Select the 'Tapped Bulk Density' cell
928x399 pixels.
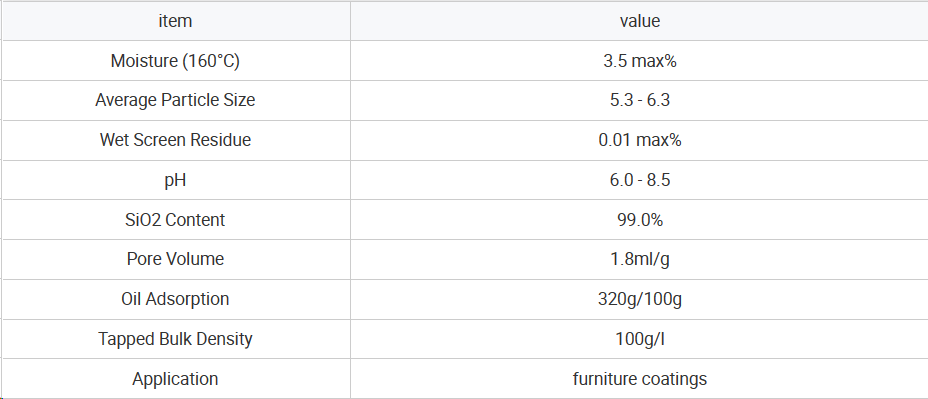pyautogui.click(x=175, y=339)
